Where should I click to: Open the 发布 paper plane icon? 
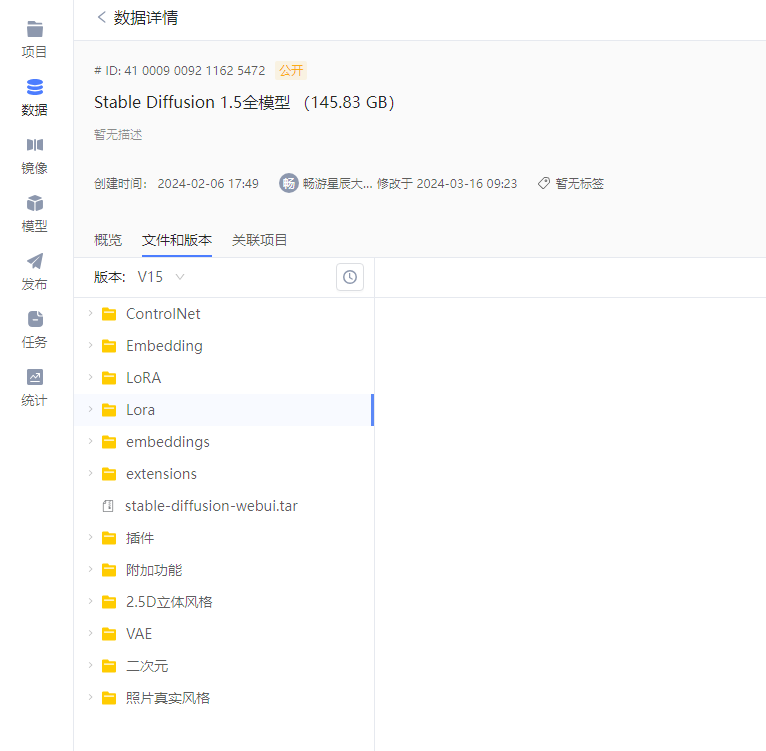point(35,261)
